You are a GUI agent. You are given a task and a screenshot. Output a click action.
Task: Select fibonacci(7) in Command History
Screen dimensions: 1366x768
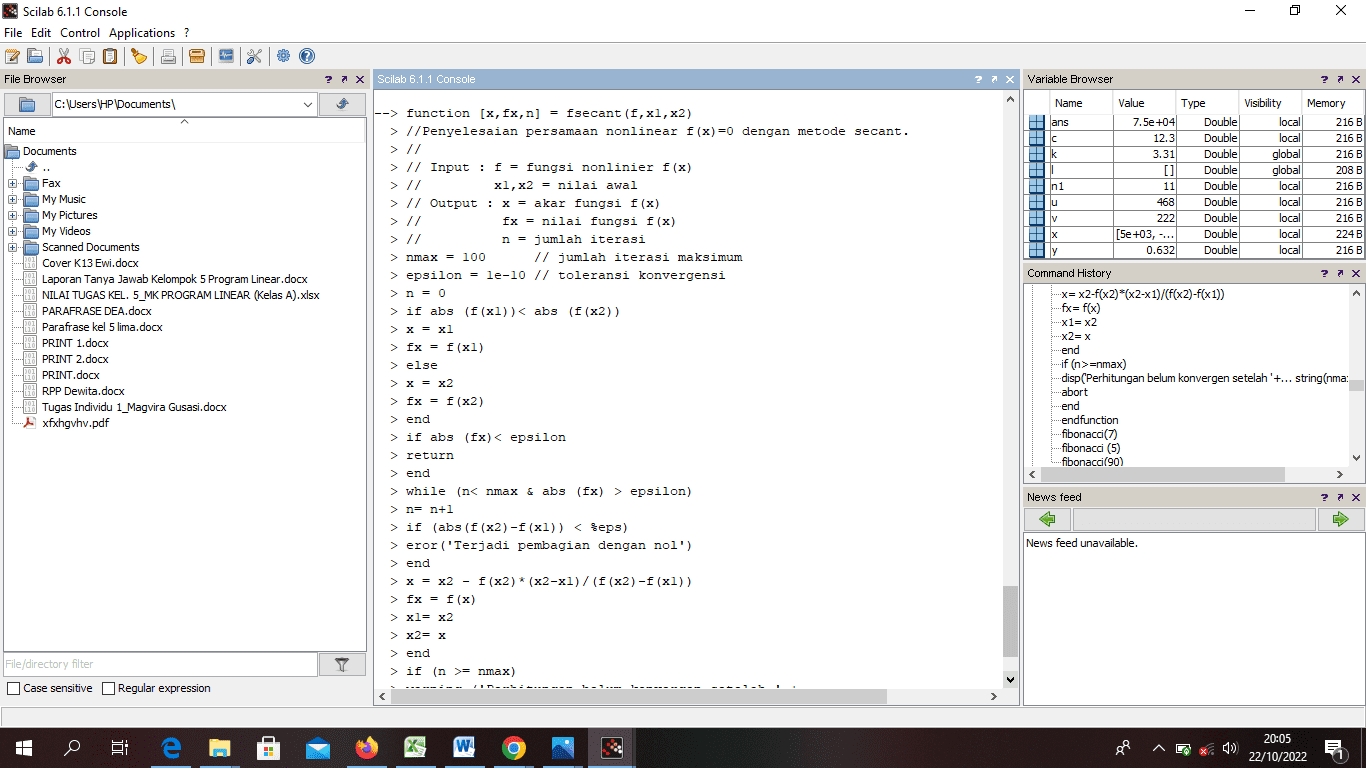click(x=1089, y=434)
